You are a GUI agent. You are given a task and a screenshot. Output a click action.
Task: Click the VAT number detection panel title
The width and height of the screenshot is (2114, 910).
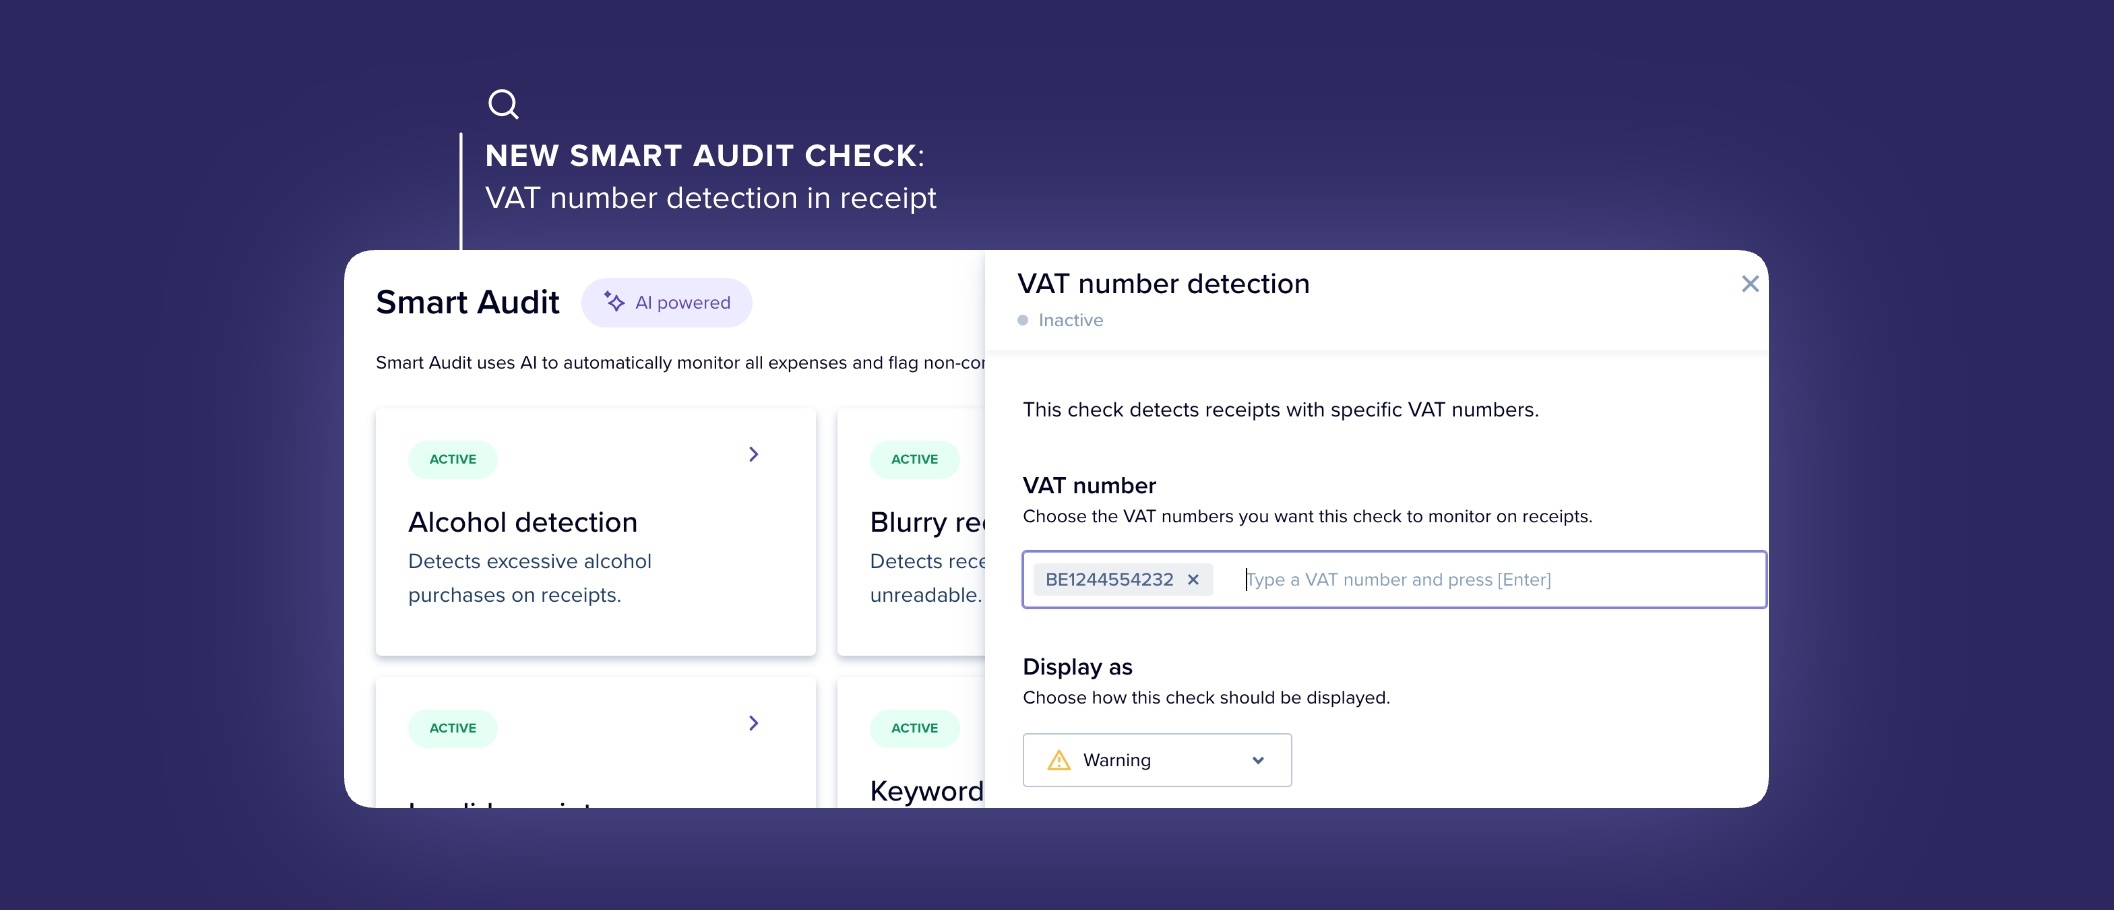[1163, 284]
